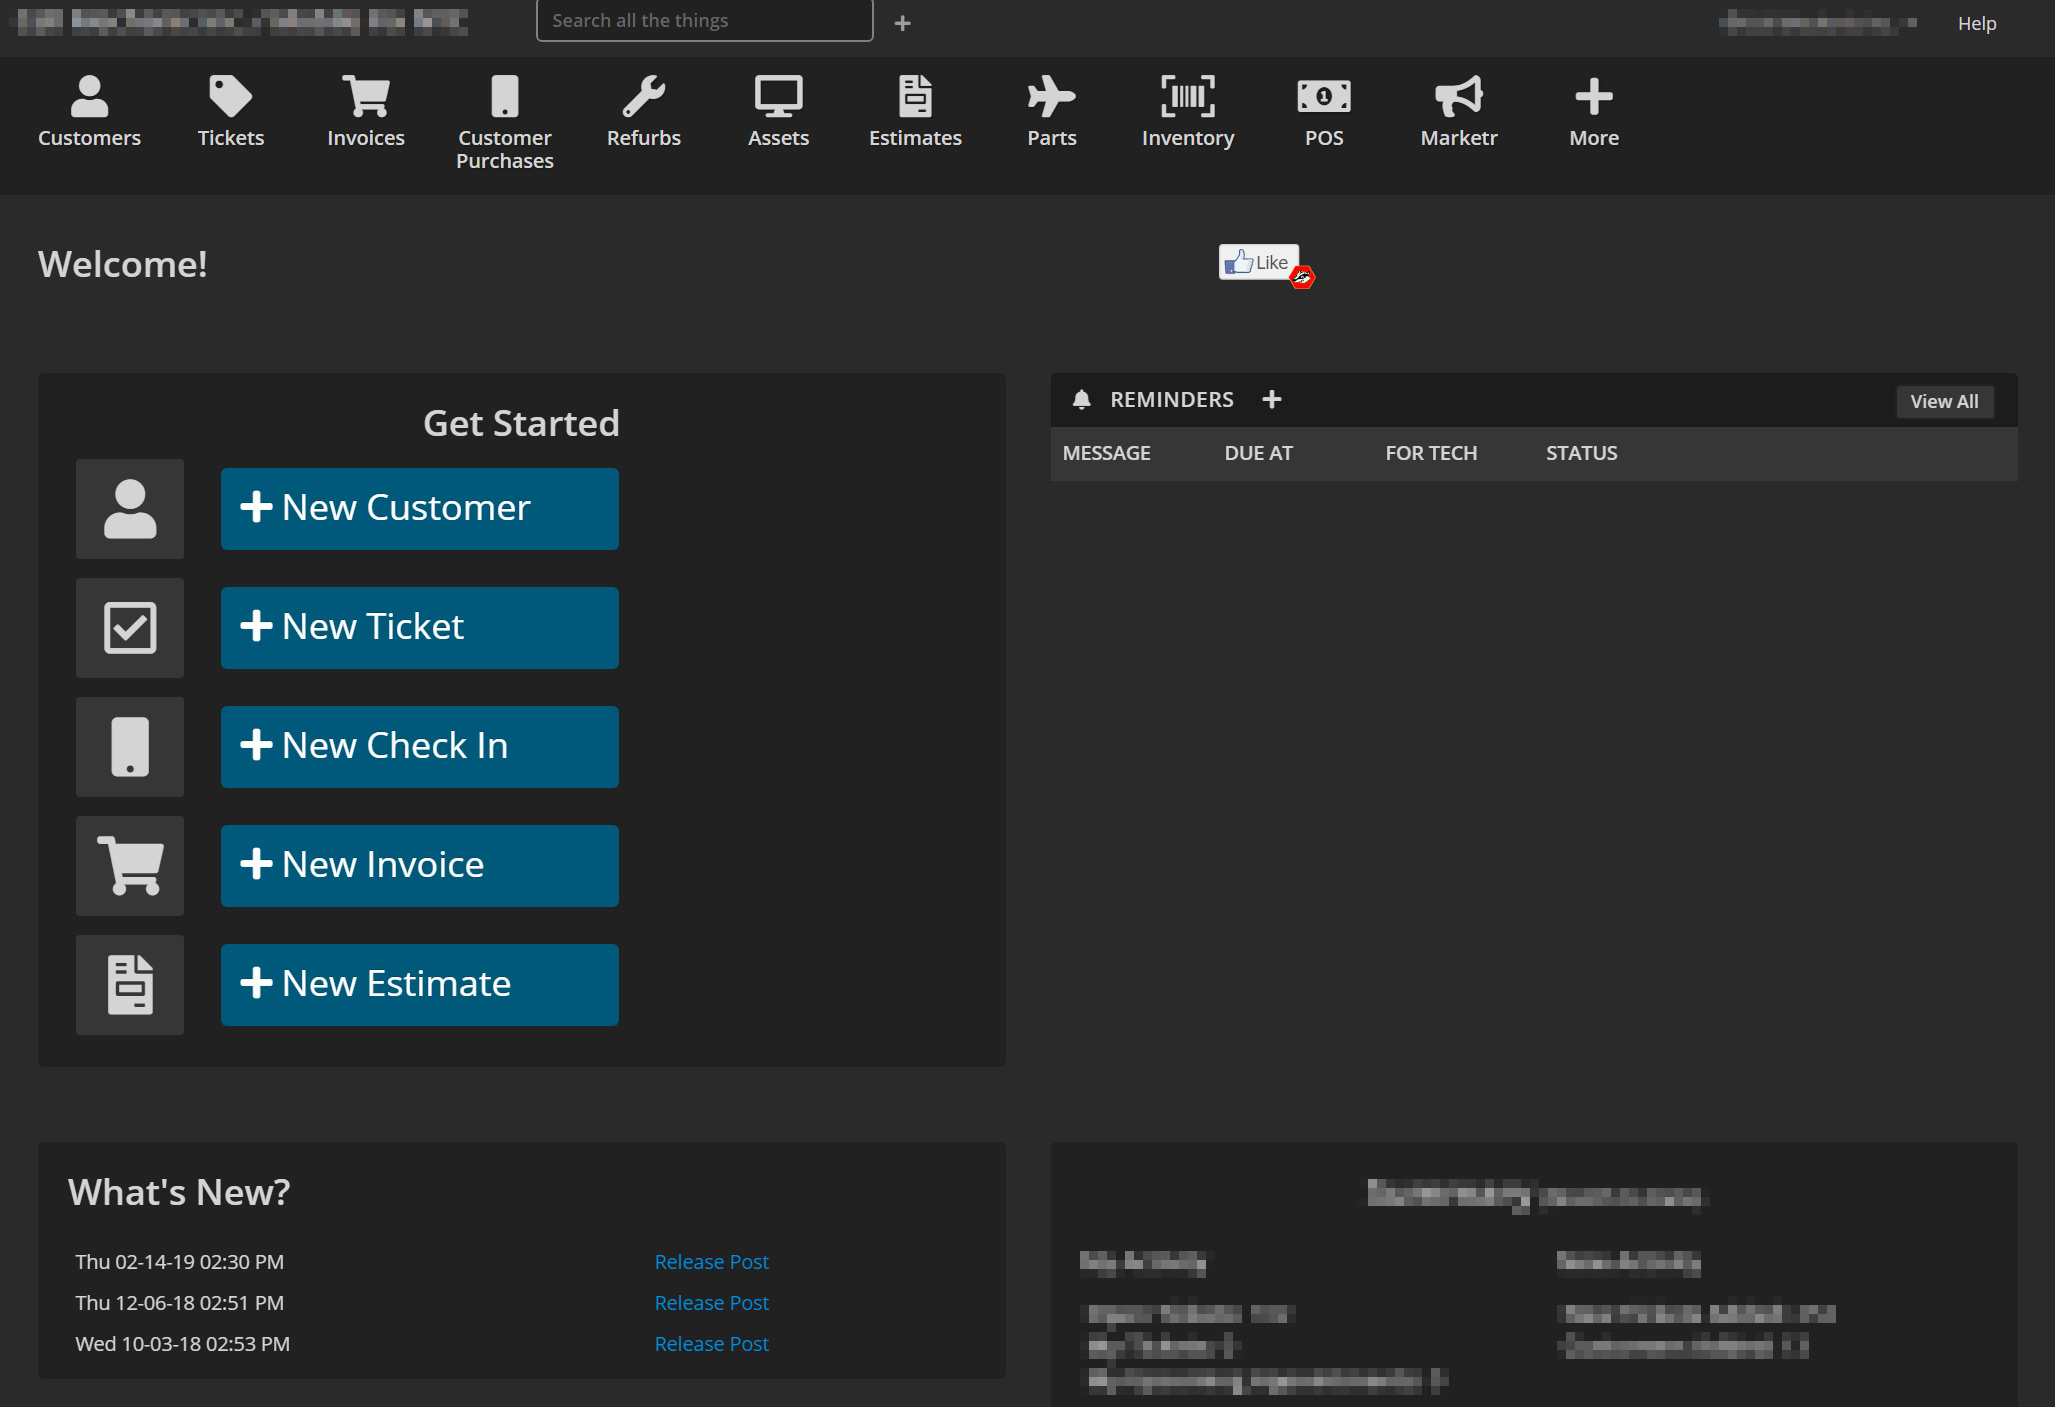The width and height of the screenshot is (2055, 1407).
Task: Click the New Customer button
Action: click(420, 509)
